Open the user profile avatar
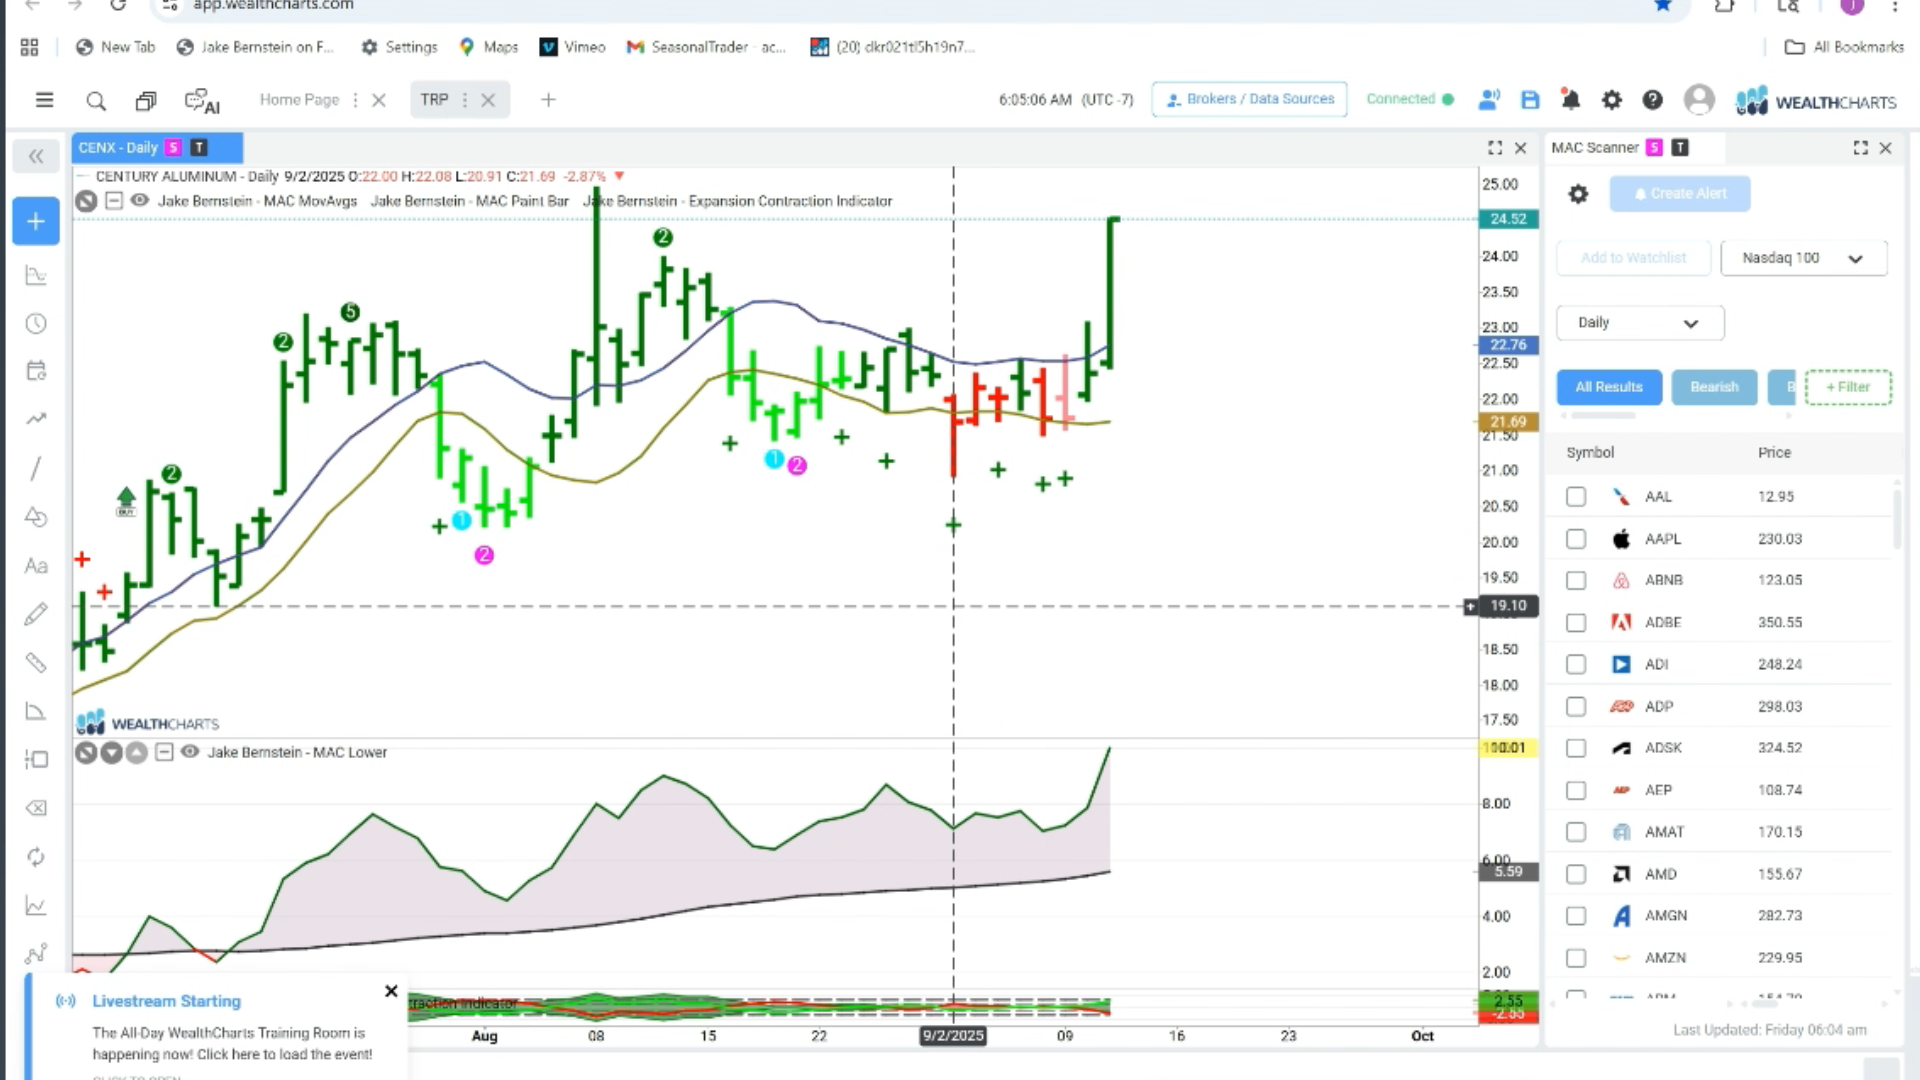This screenshot has height=1080, width=1920. [x=1699, y=100]
